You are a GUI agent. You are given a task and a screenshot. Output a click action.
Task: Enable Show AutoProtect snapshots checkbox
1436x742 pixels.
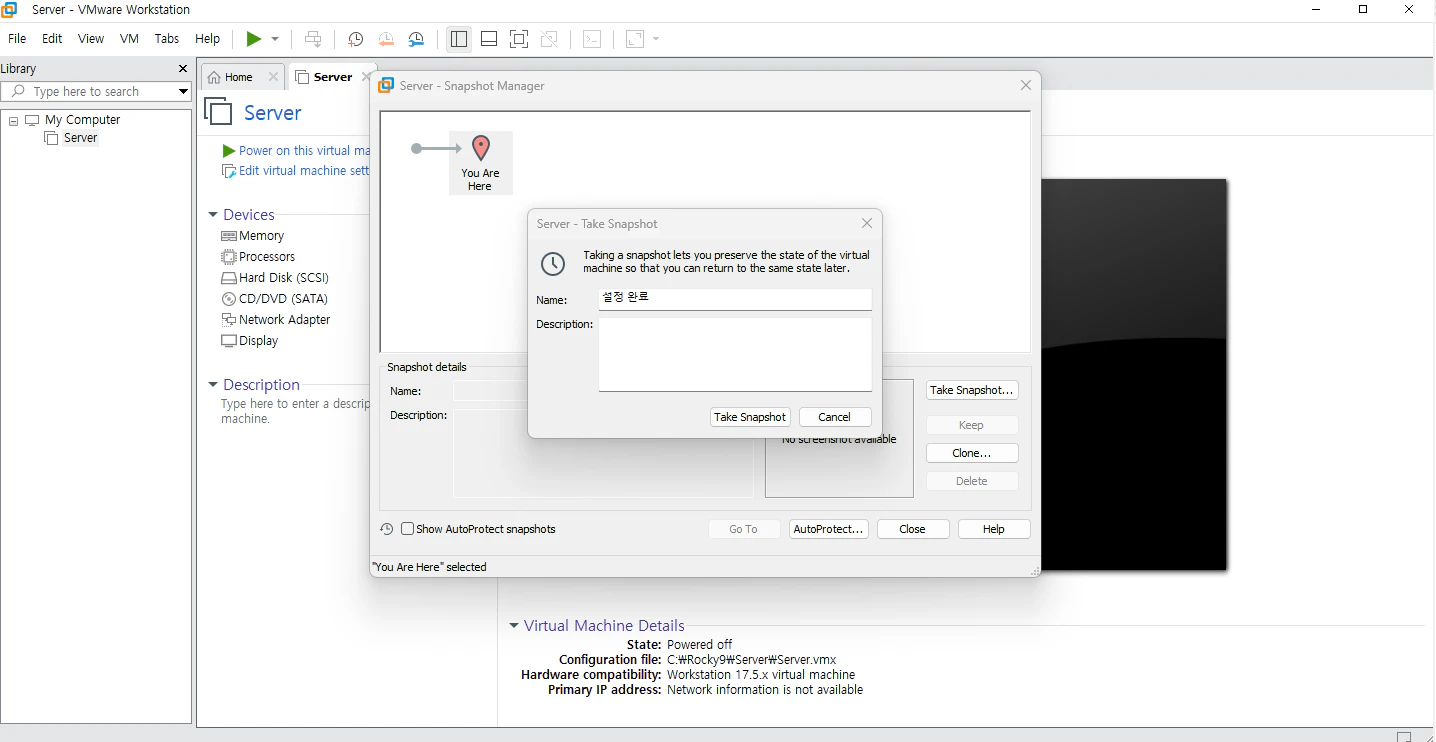[x=407, y=529]
